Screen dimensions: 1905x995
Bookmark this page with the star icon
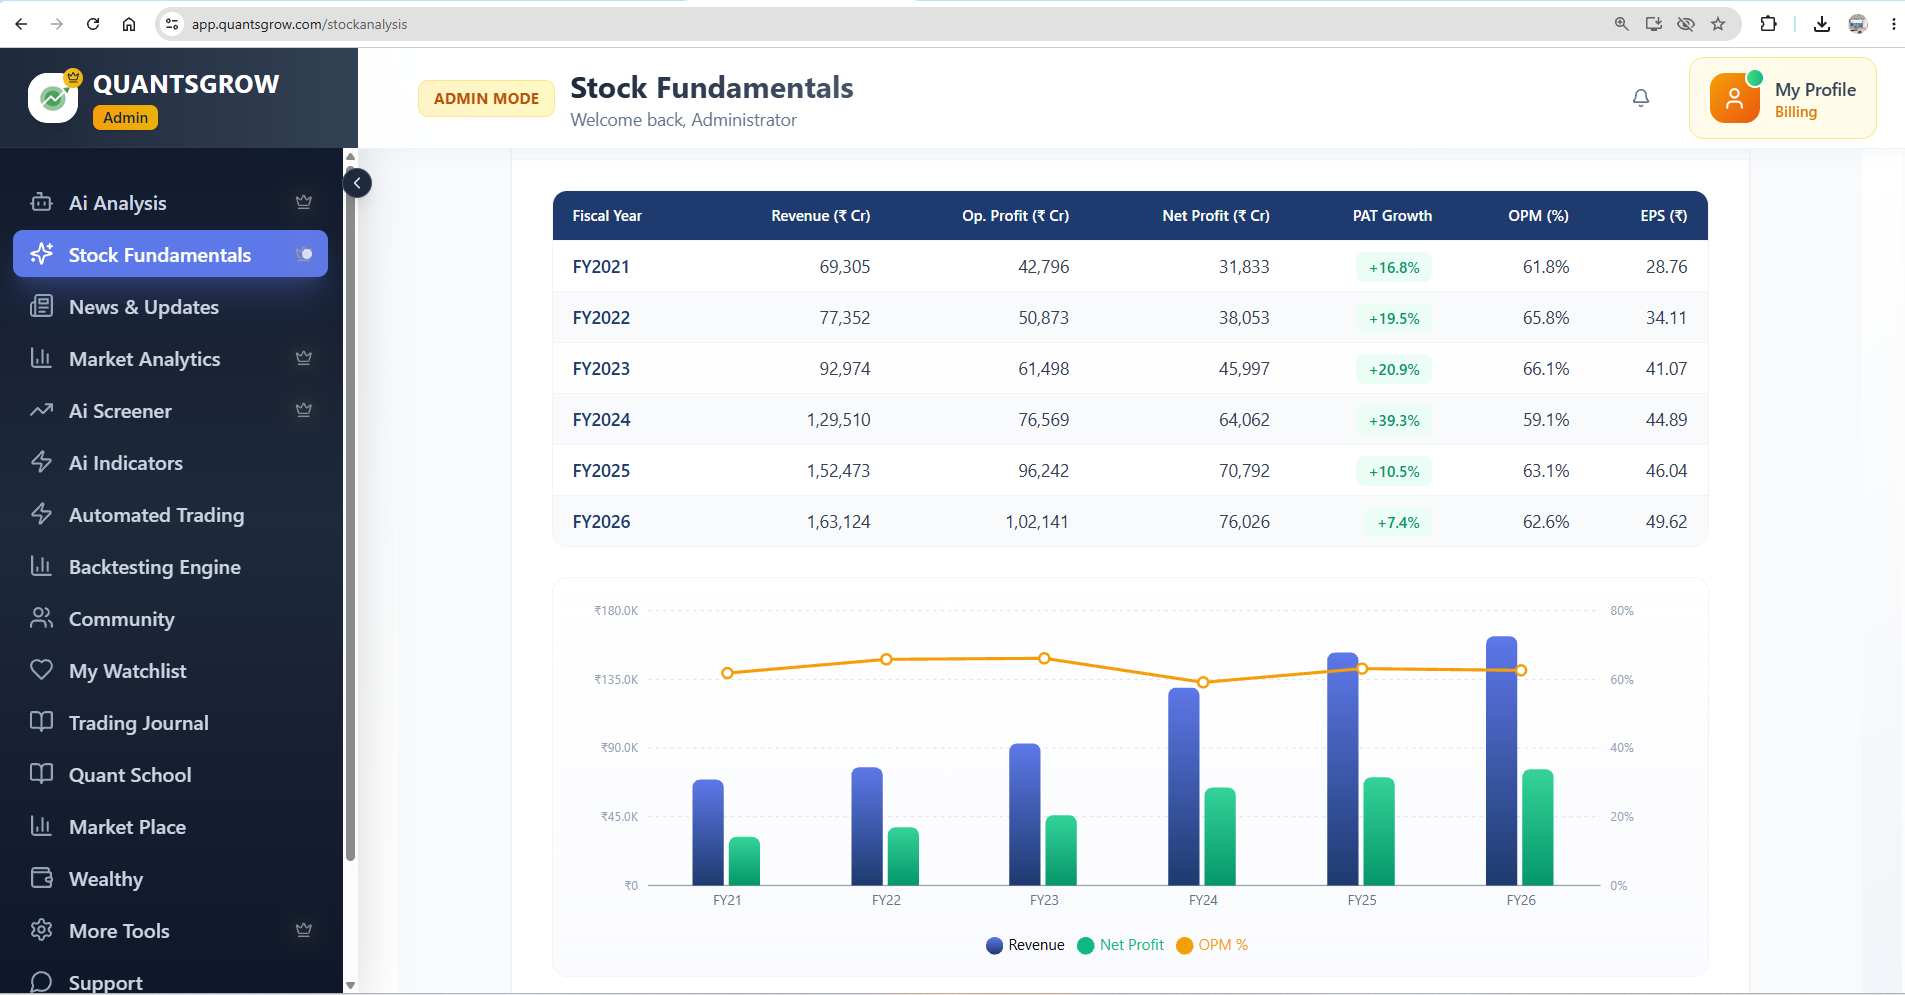[x=1718, y=24]
